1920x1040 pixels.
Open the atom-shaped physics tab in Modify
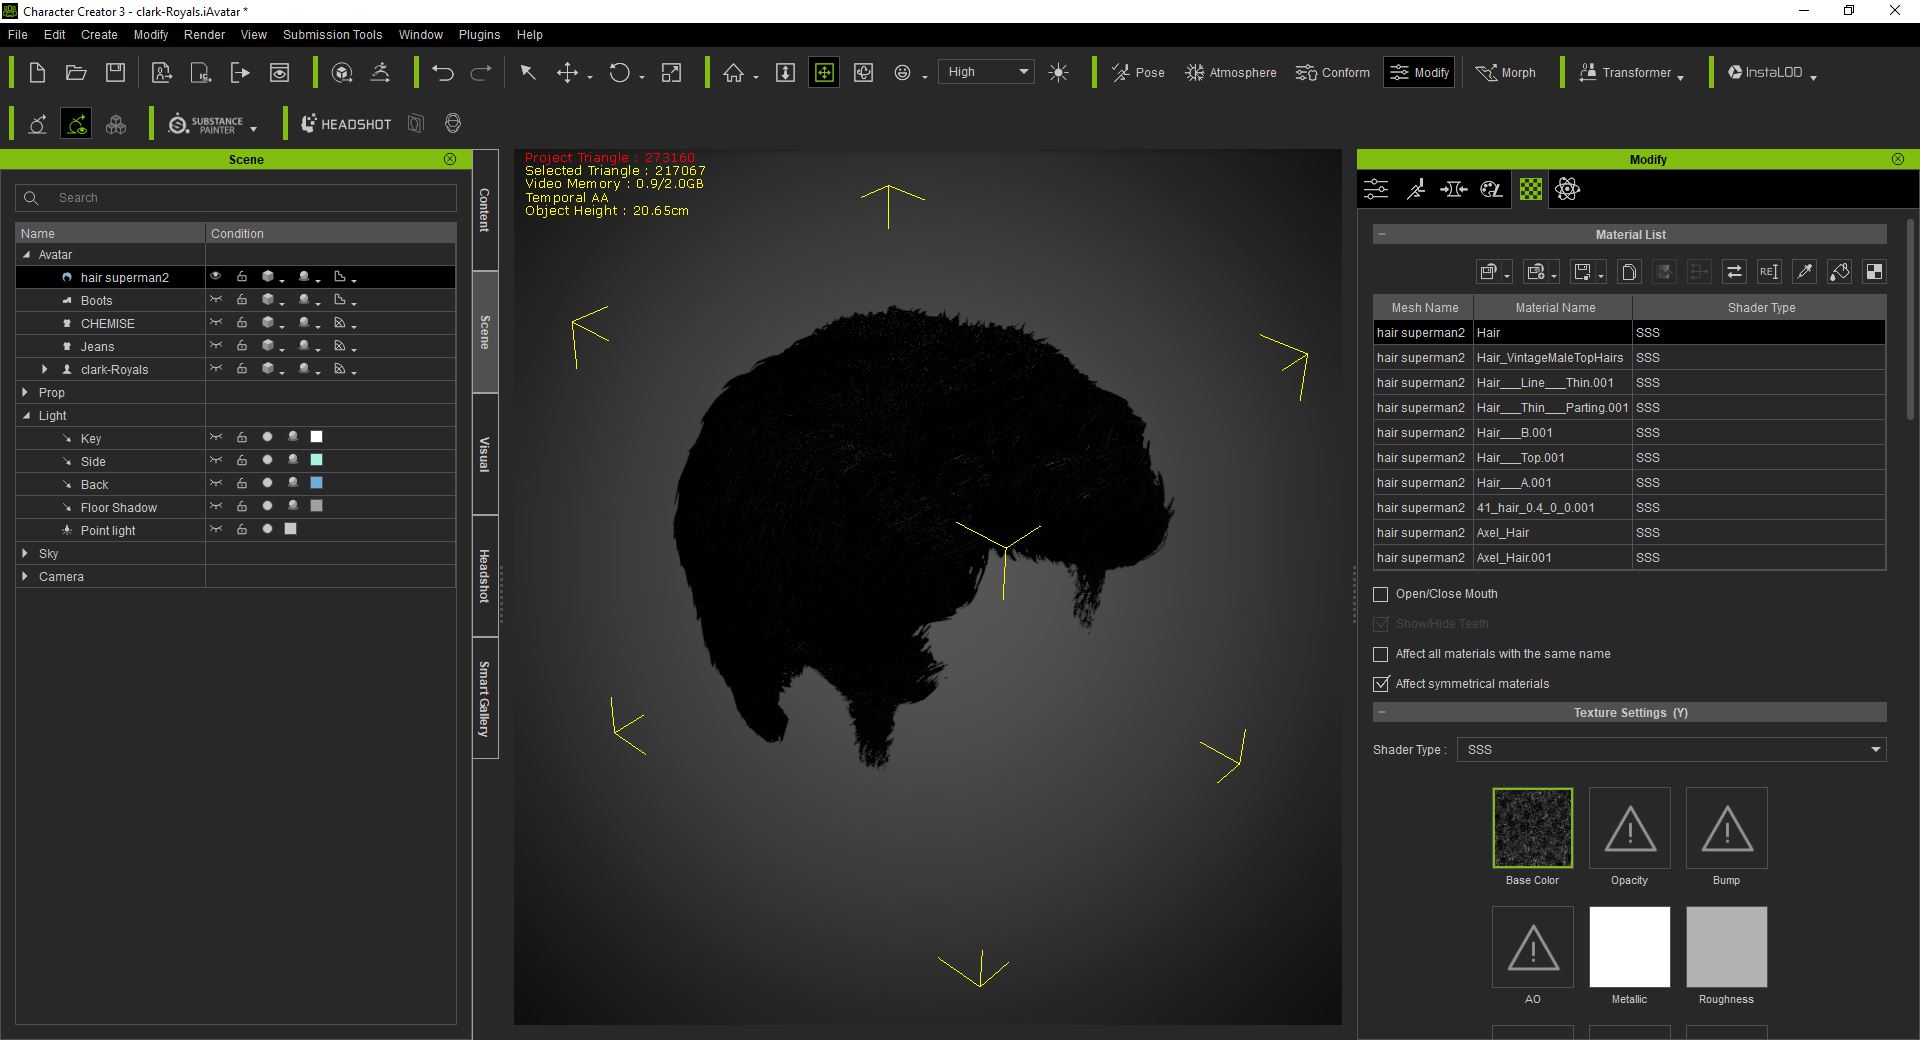[1567, 189]
